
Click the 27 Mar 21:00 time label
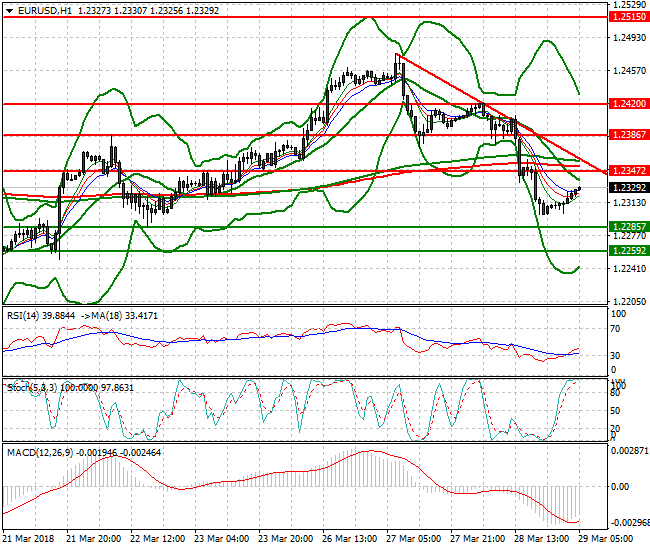[x=478, y=539]
